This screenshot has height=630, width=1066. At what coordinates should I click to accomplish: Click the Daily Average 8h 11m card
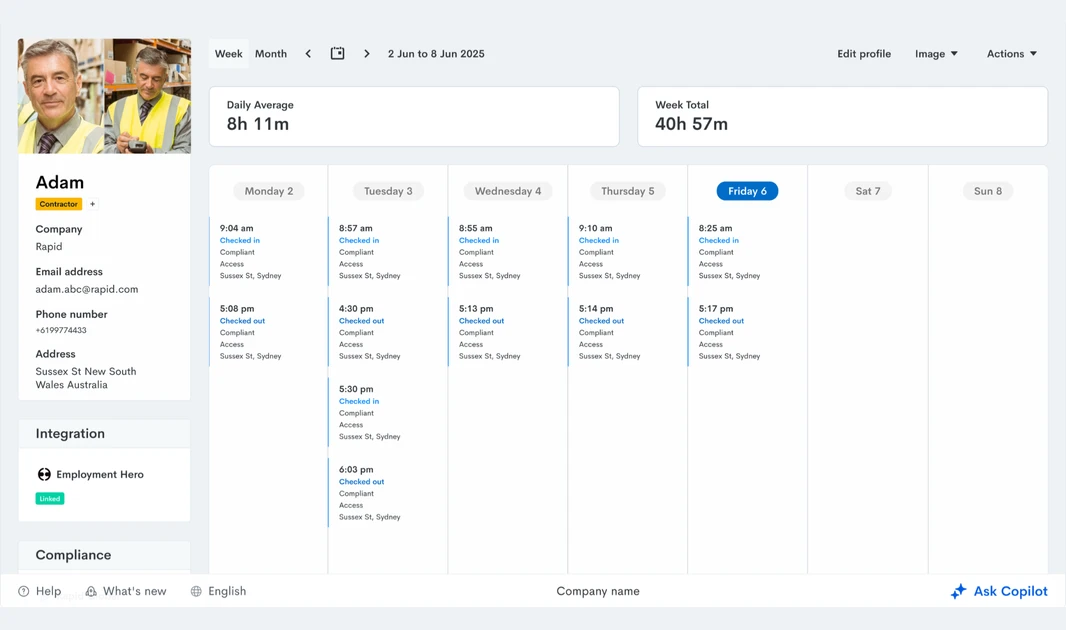414,116
